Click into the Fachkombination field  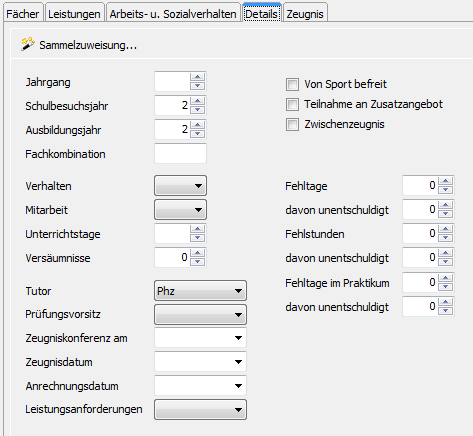click(180, 154)
